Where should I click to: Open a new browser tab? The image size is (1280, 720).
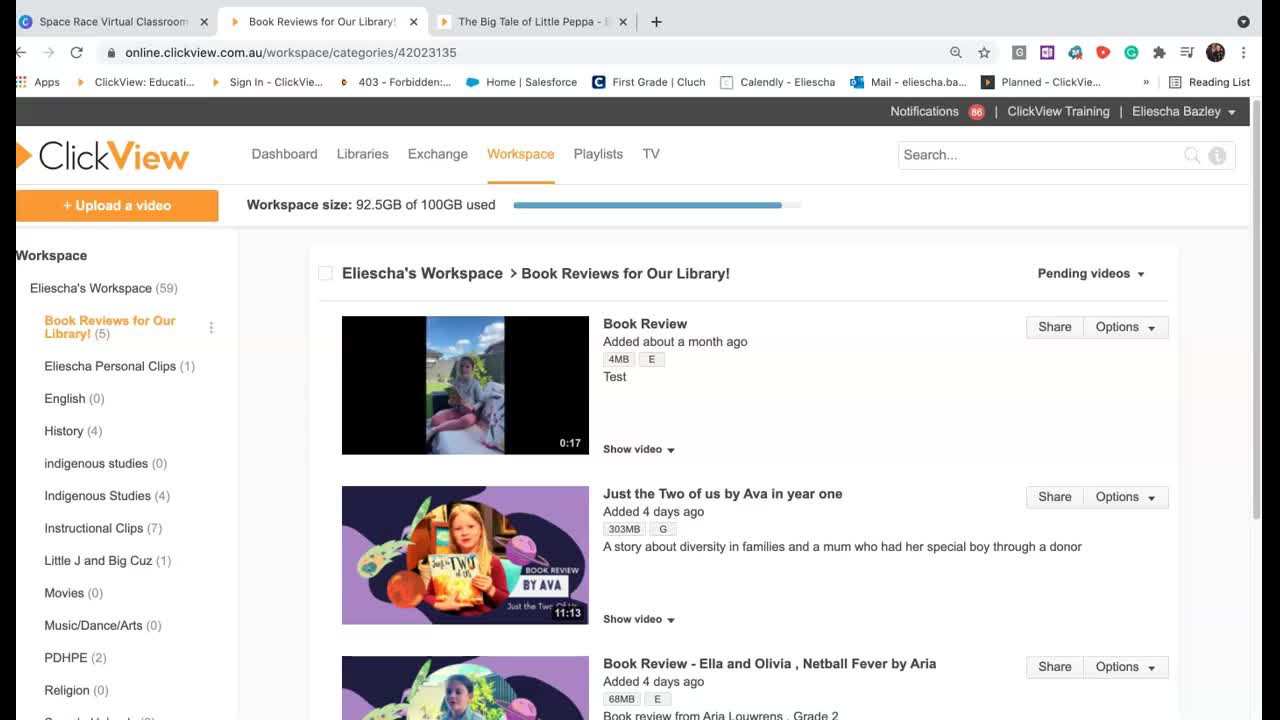(656, 21)
